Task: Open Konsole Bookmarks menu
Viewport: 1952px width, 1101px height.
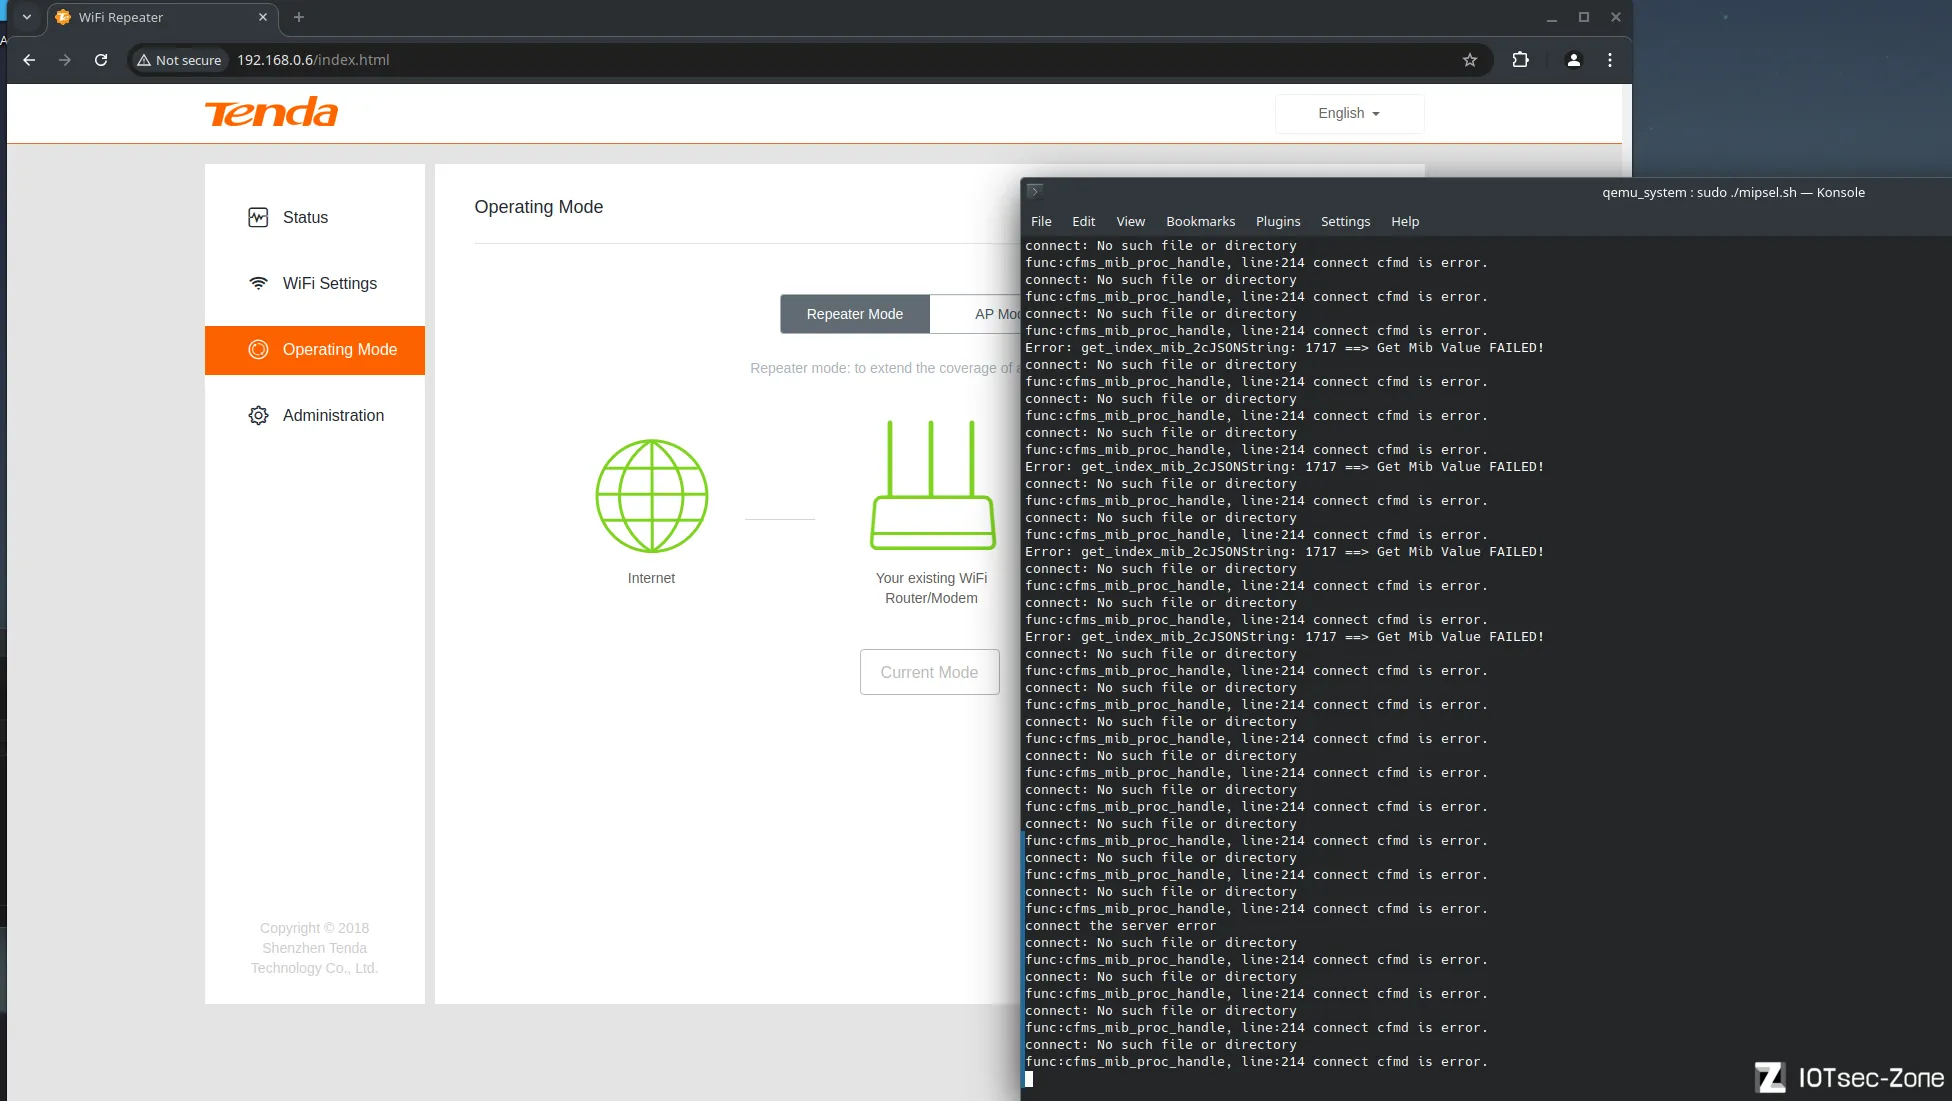Action: (1200, 221)
